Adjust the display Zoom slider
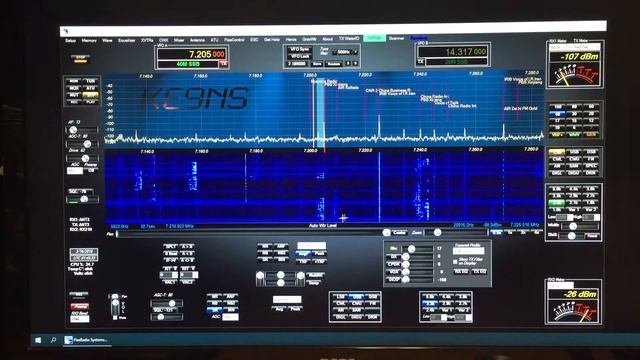The height and width of the screenshot is (360, 640). [x=455, y=233]
